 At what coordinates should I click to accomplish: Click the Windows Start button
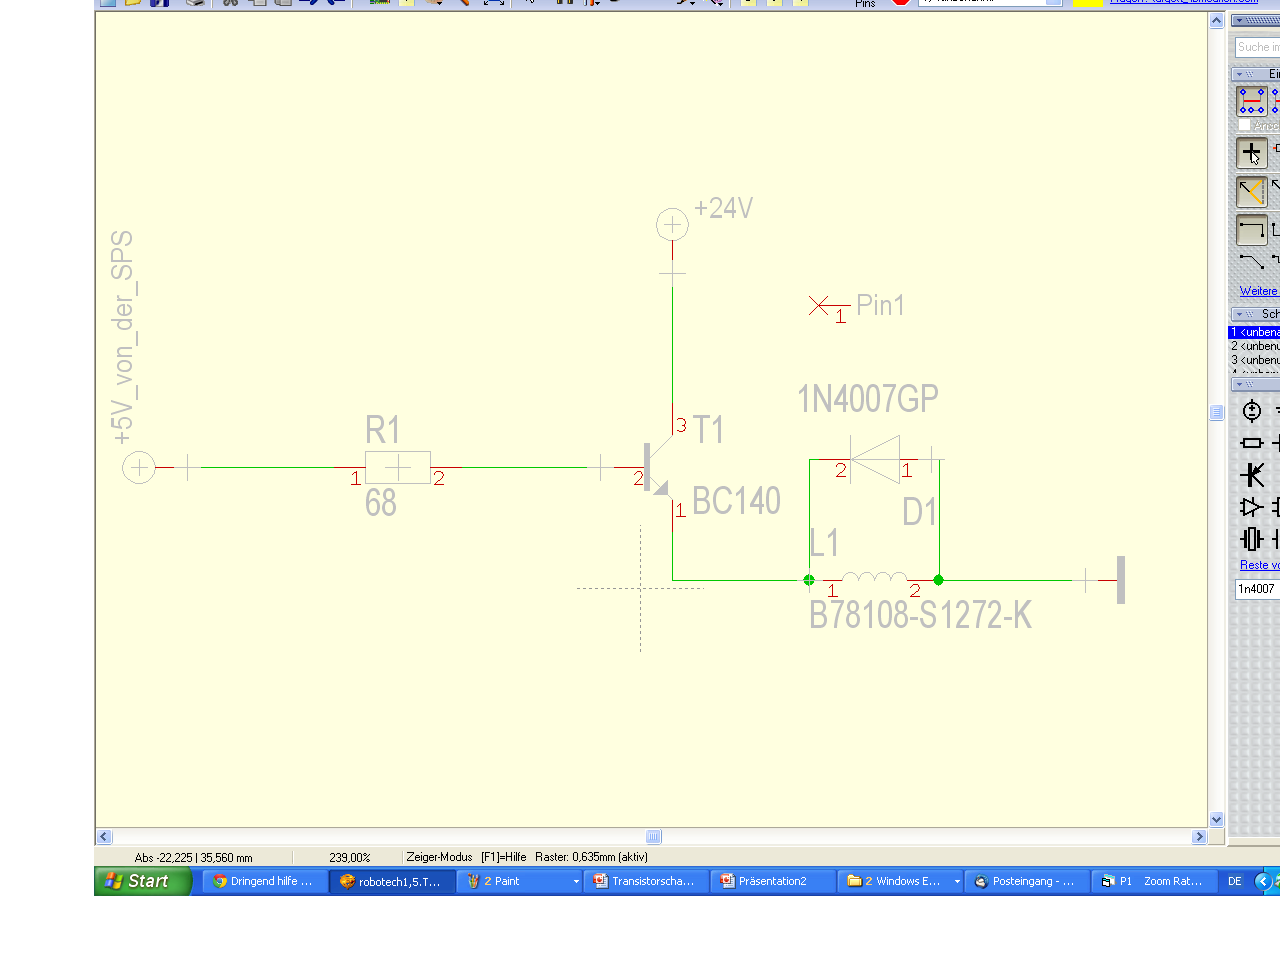click(x=143, y=881)
